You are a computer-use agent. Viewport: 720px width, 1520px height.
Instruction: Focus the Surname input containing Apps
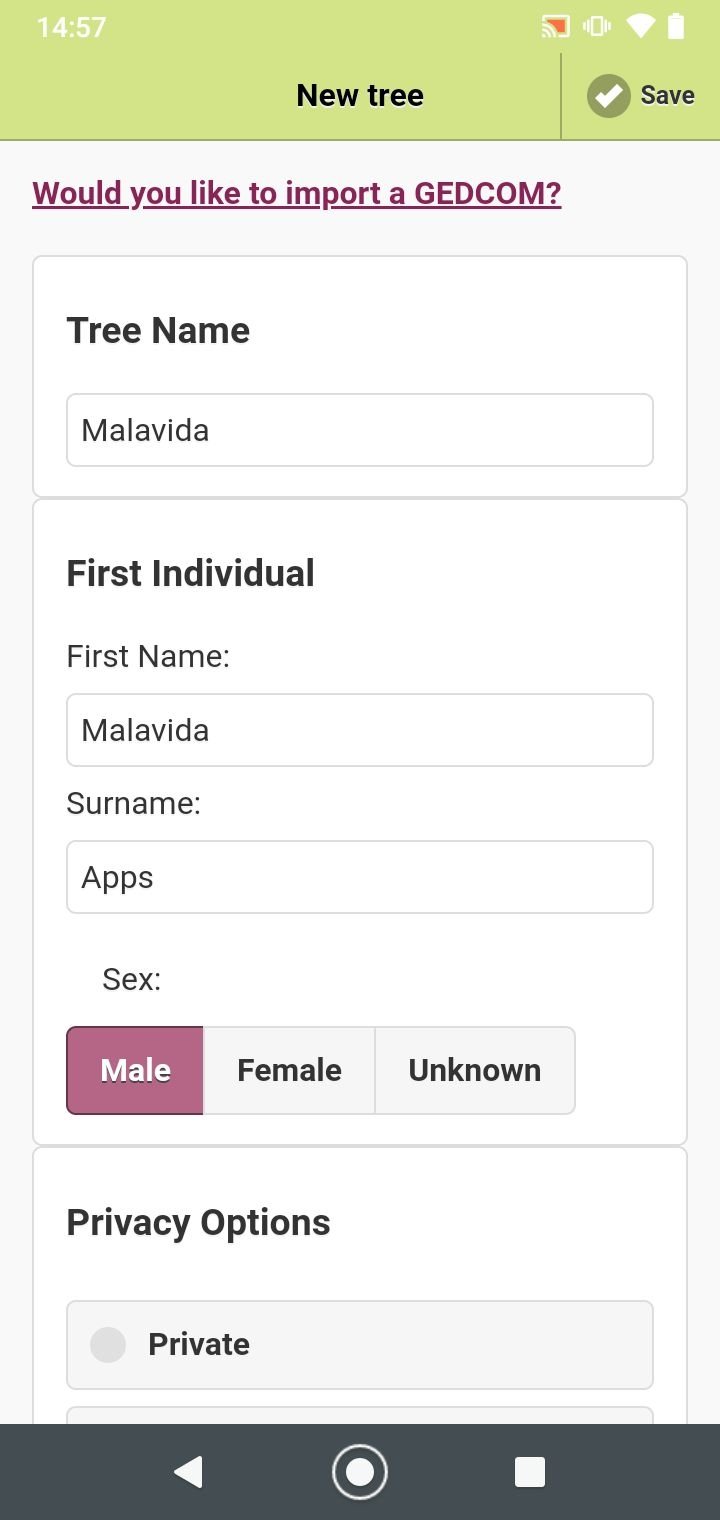click(x=360, y=877)
